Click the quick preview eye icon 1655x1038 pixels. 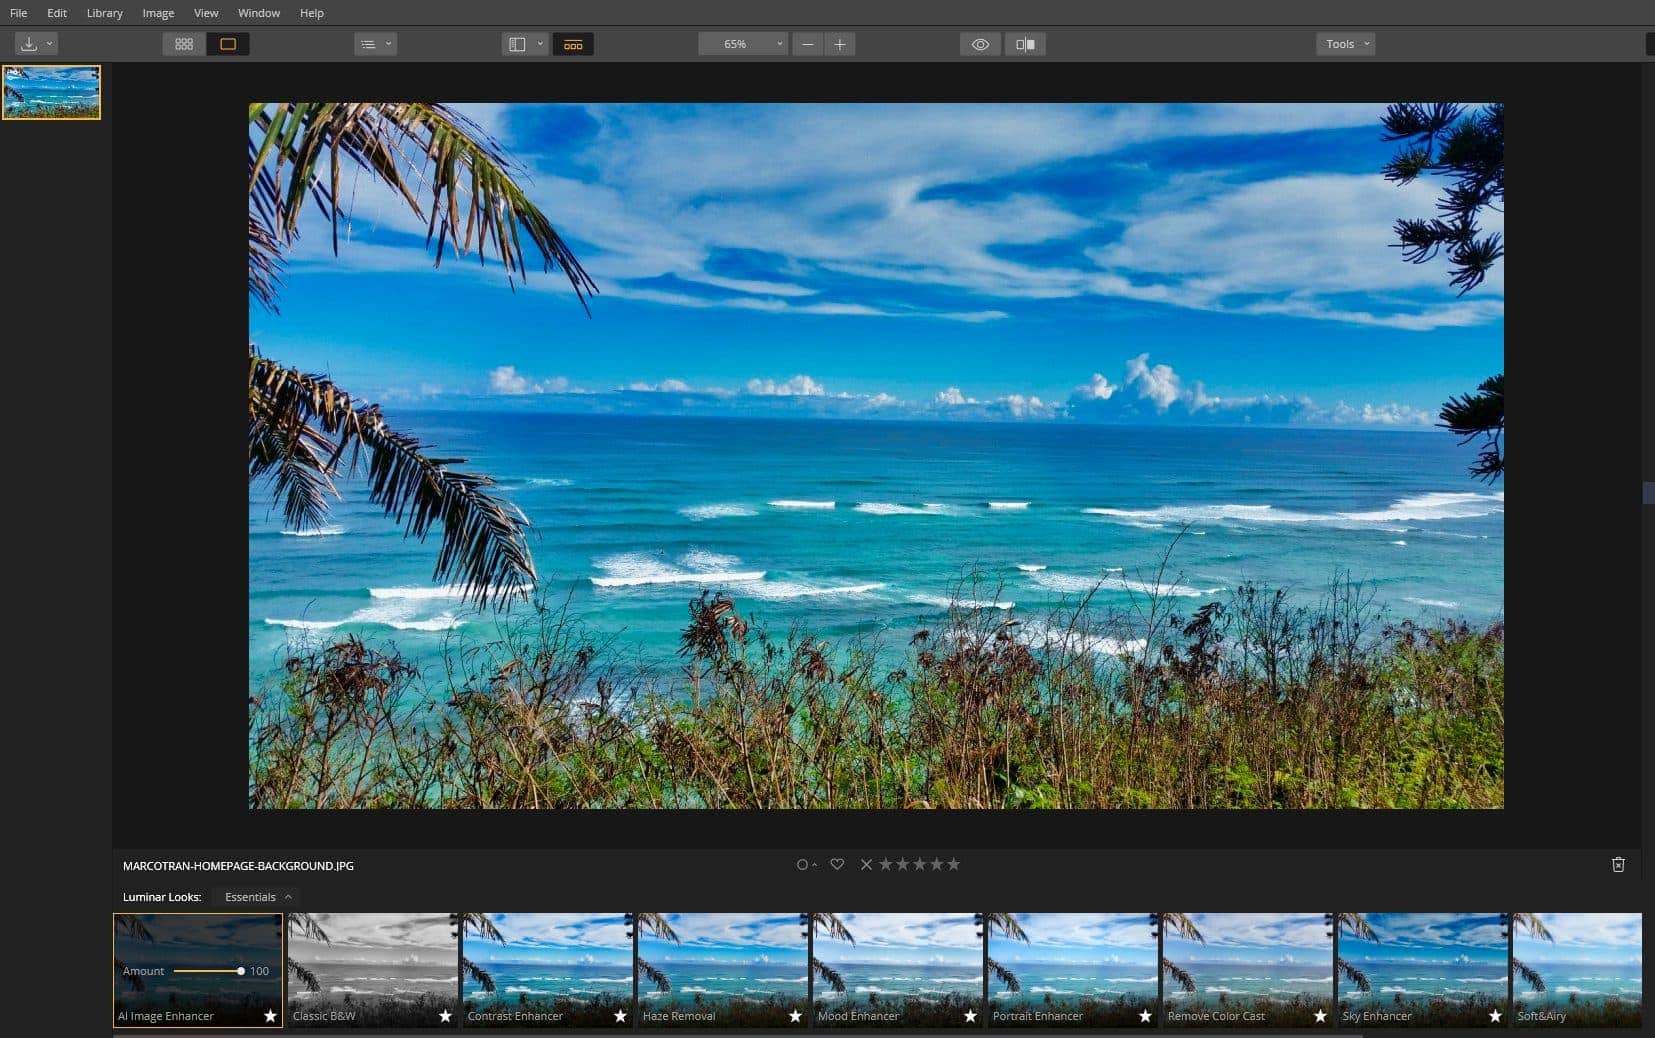point(979,44)
